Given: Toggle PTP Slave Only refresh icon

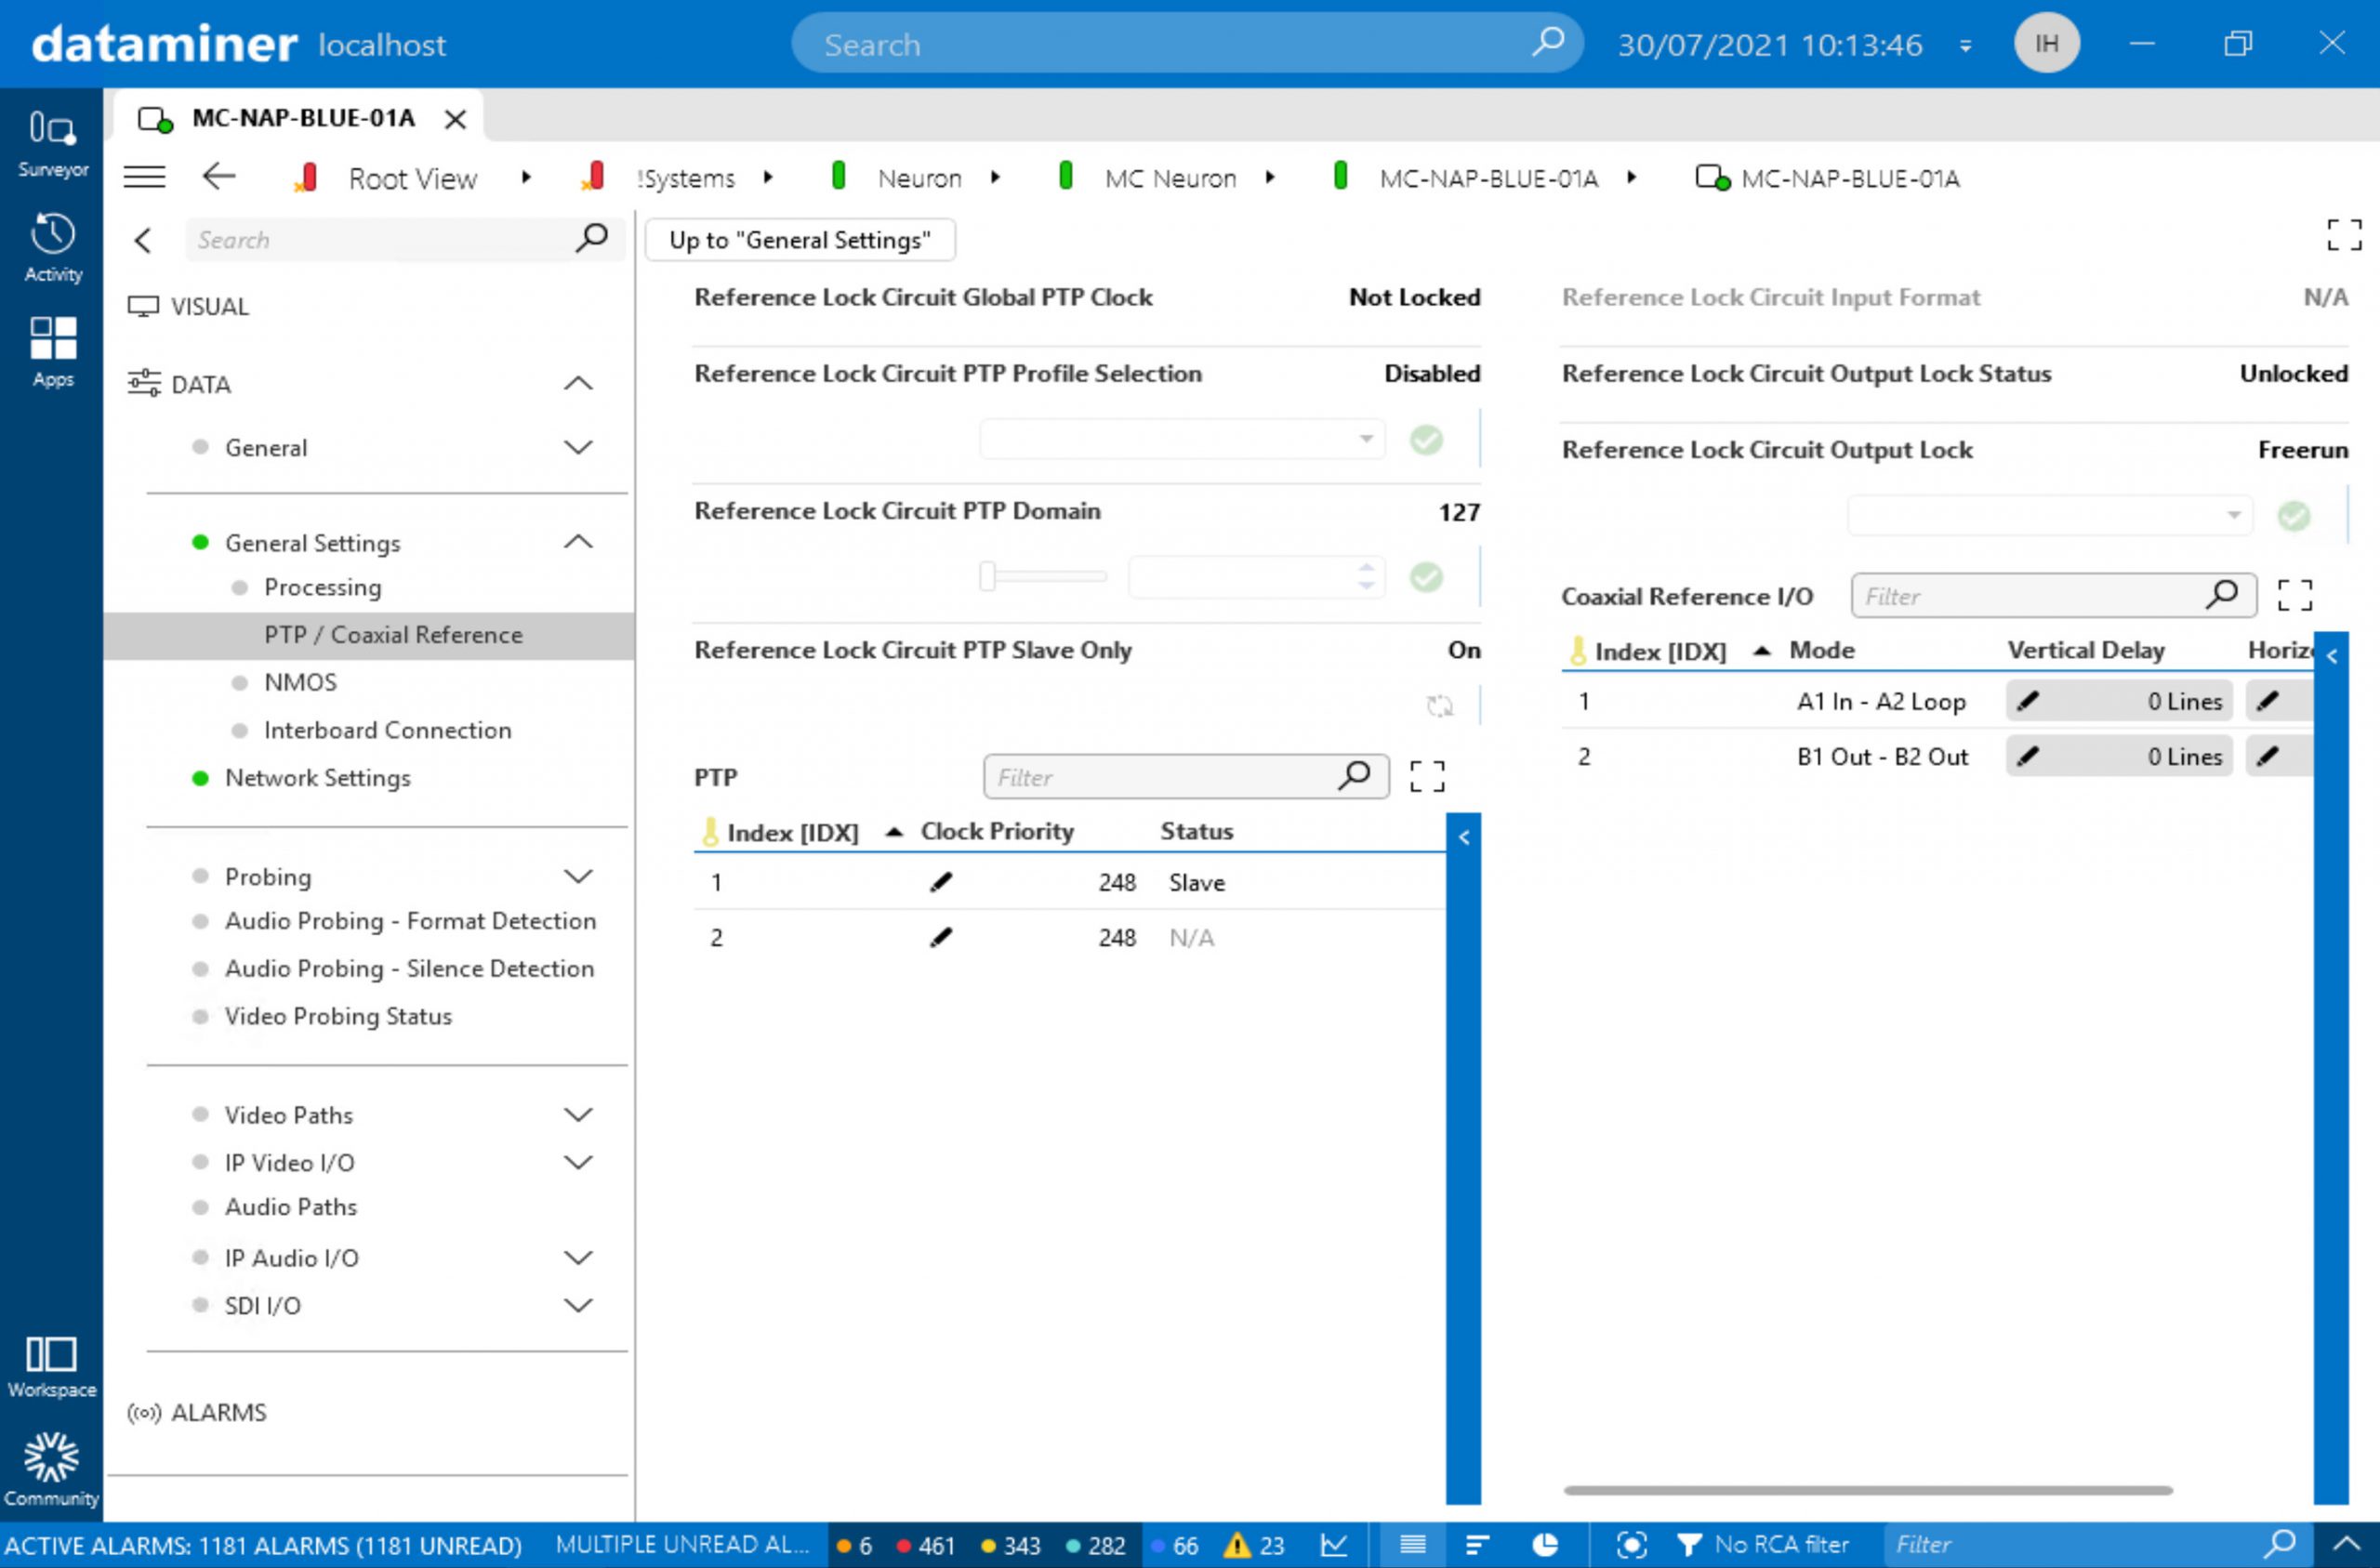Looking at the screenshot, I should click(1439, 706).
